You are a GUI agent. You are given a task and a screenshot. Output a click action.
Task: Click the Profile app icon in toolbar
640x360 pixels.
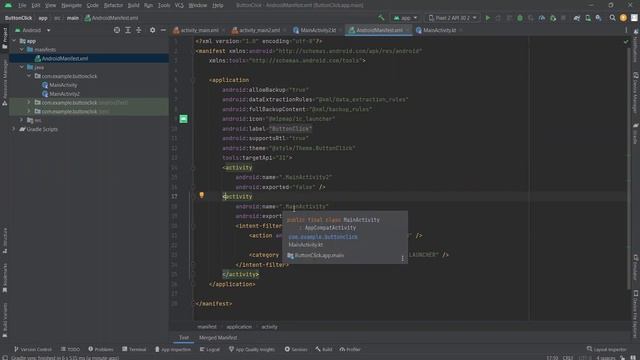coord(542,18)
